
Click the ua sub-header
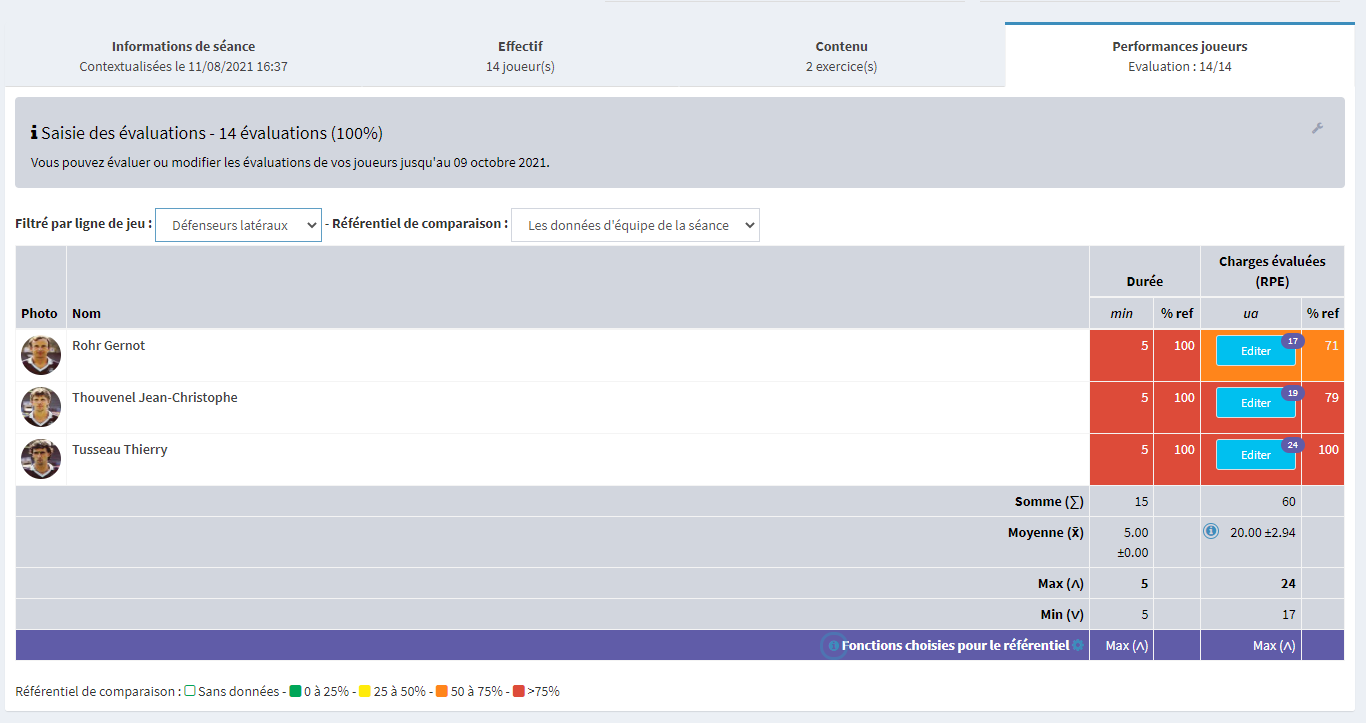coord(1250,313)
